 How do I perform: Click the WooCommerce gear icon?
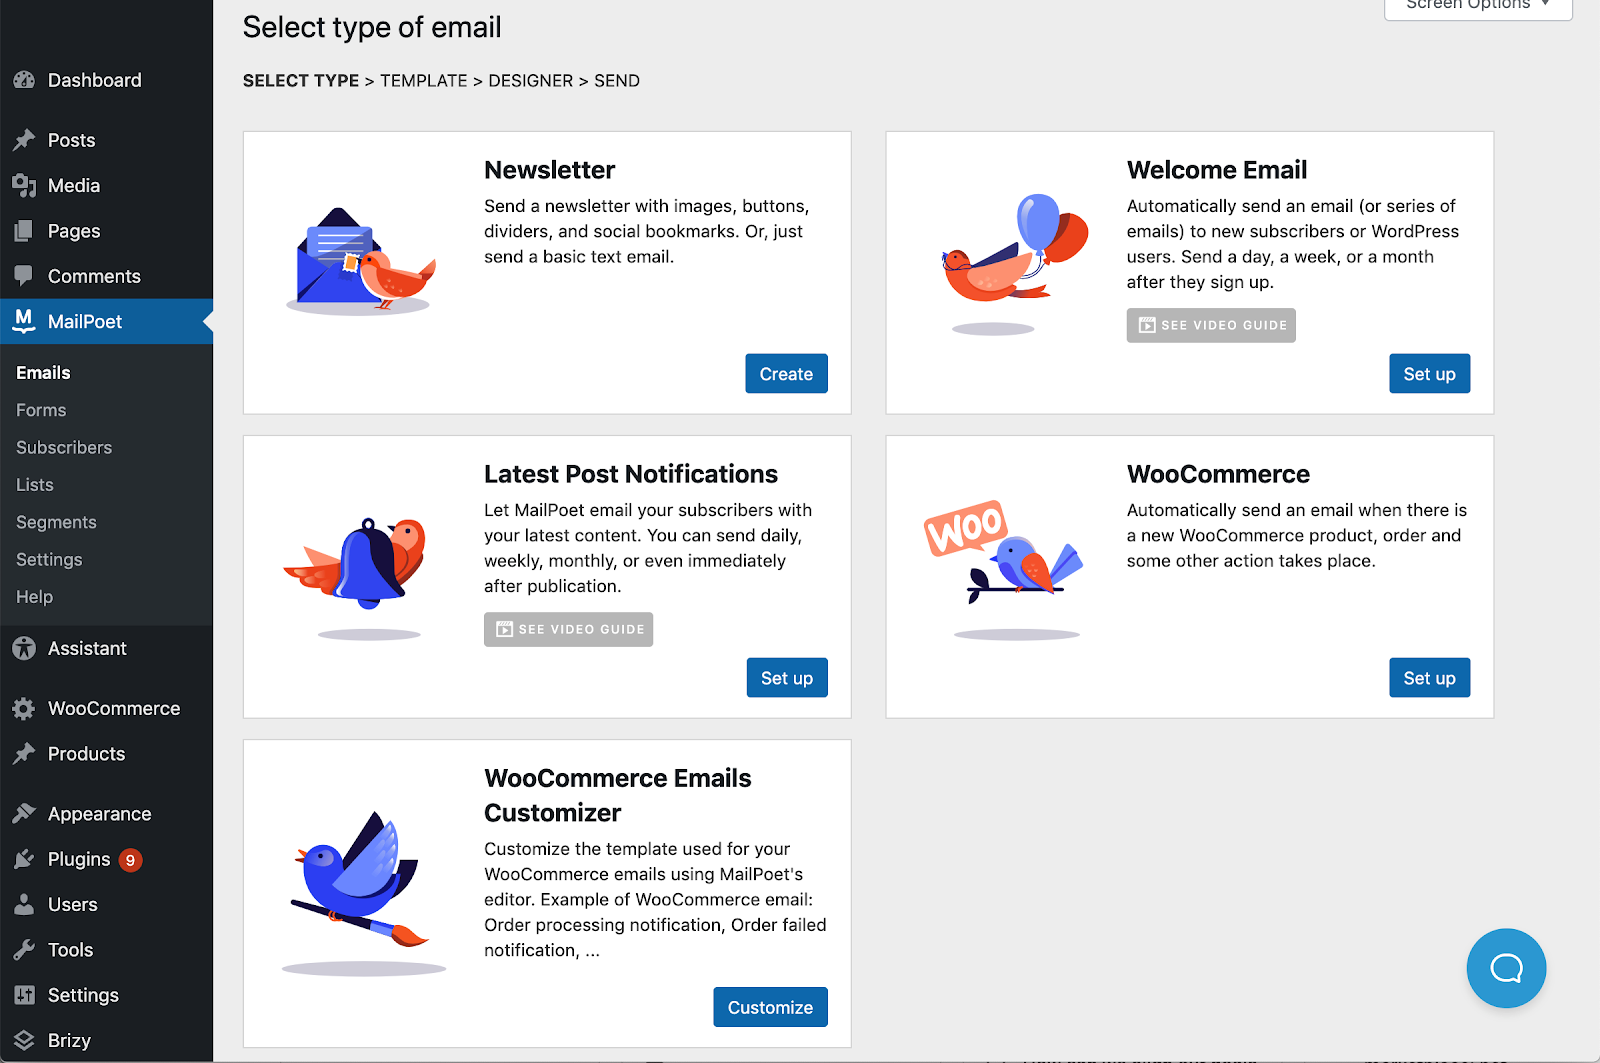pyautogui.click(x=24, y=708)
